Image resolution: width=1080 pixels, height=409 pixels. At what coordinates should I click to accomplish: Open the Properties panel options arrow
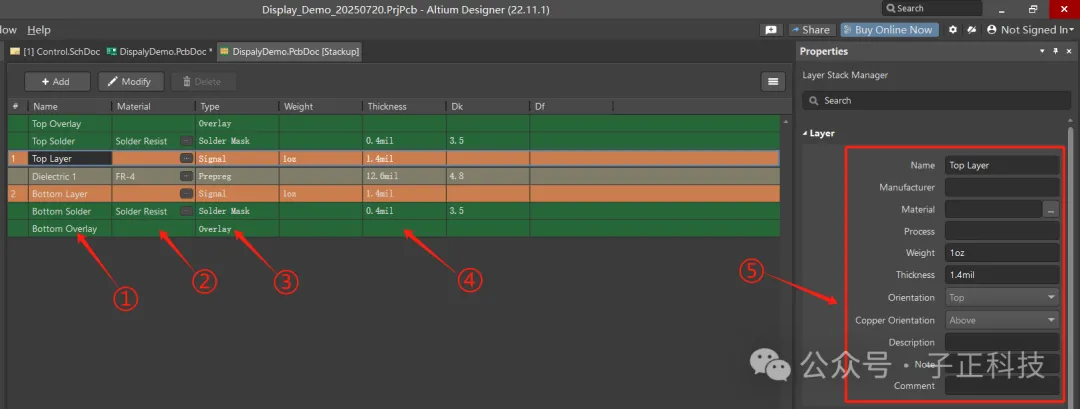[1042, 52]
